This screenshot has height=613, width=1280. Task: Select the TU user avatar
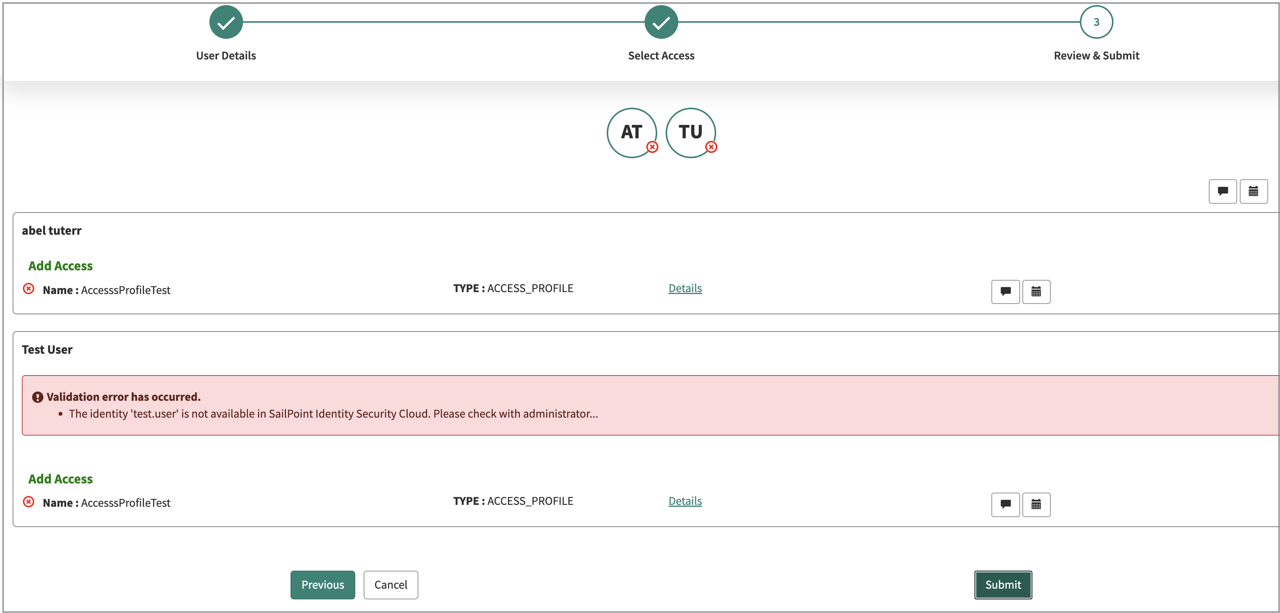[x=690, y=132]
